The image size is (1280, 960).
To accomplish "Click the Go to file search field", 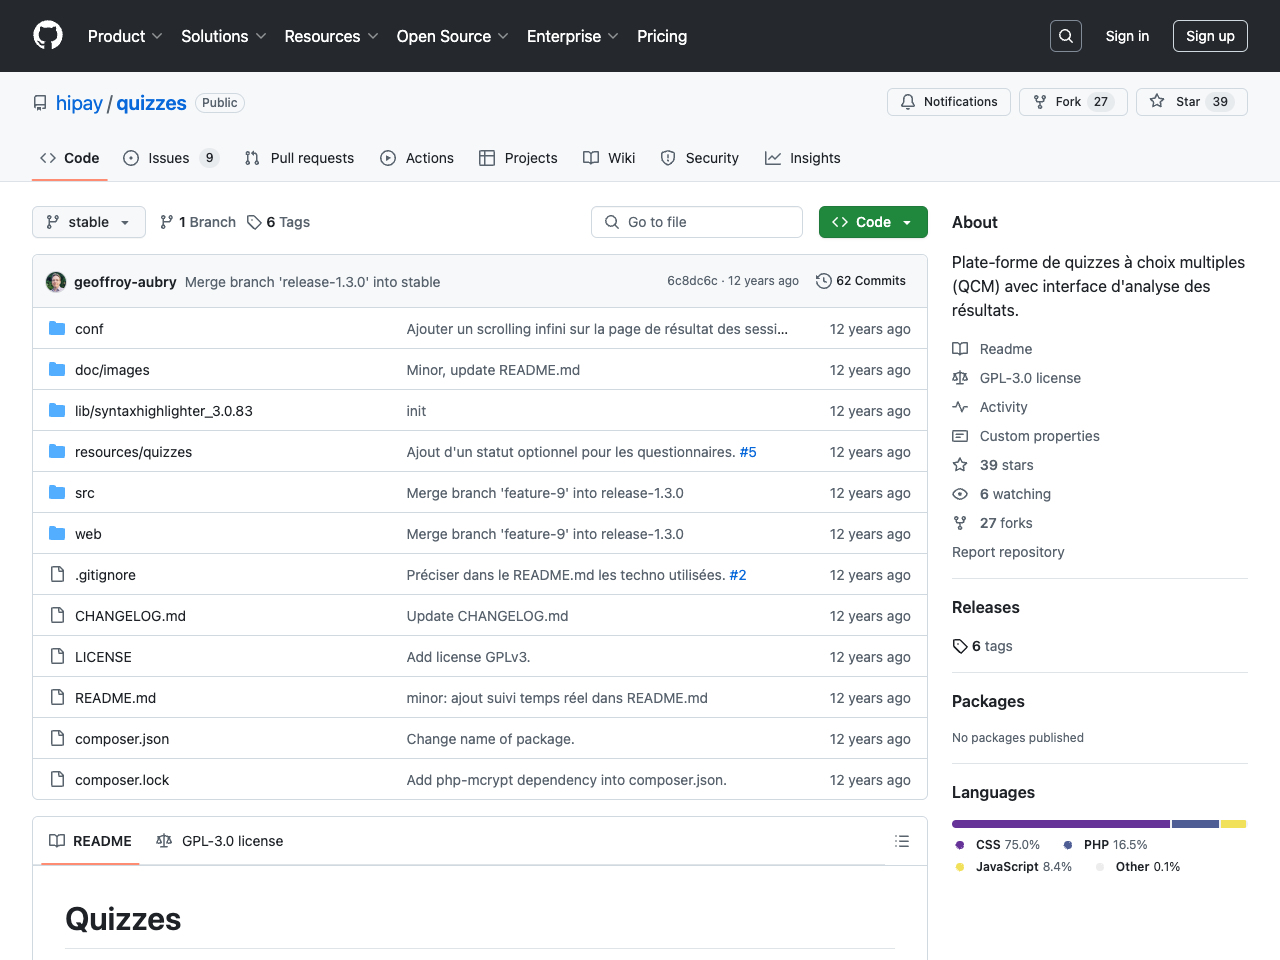I will click(697, 222).
